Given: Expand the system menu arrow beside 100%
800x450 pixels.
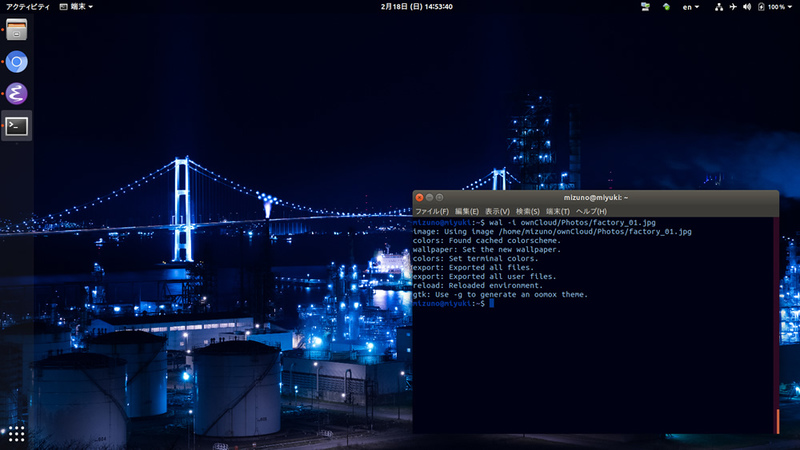Looking at the screenshot, I should 790,7.
